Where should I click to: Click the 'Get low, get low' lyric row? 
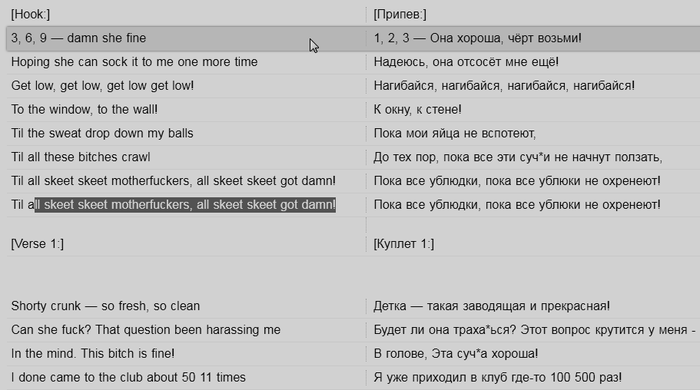pos(103,85)
